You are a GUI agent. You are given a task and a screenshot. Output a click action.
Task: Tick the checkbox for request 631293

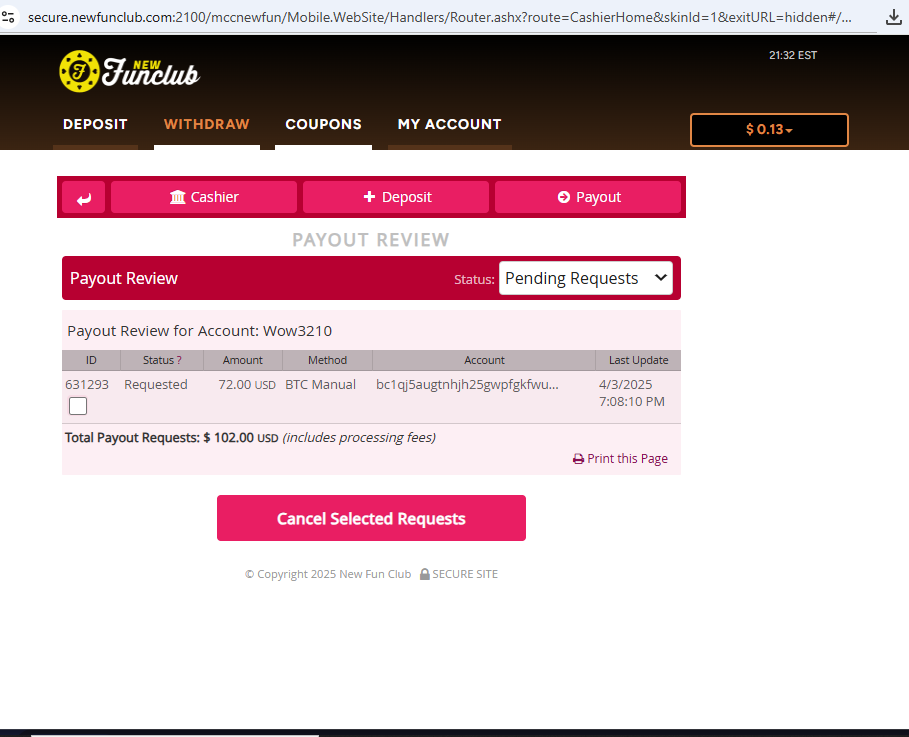(78, 406)
